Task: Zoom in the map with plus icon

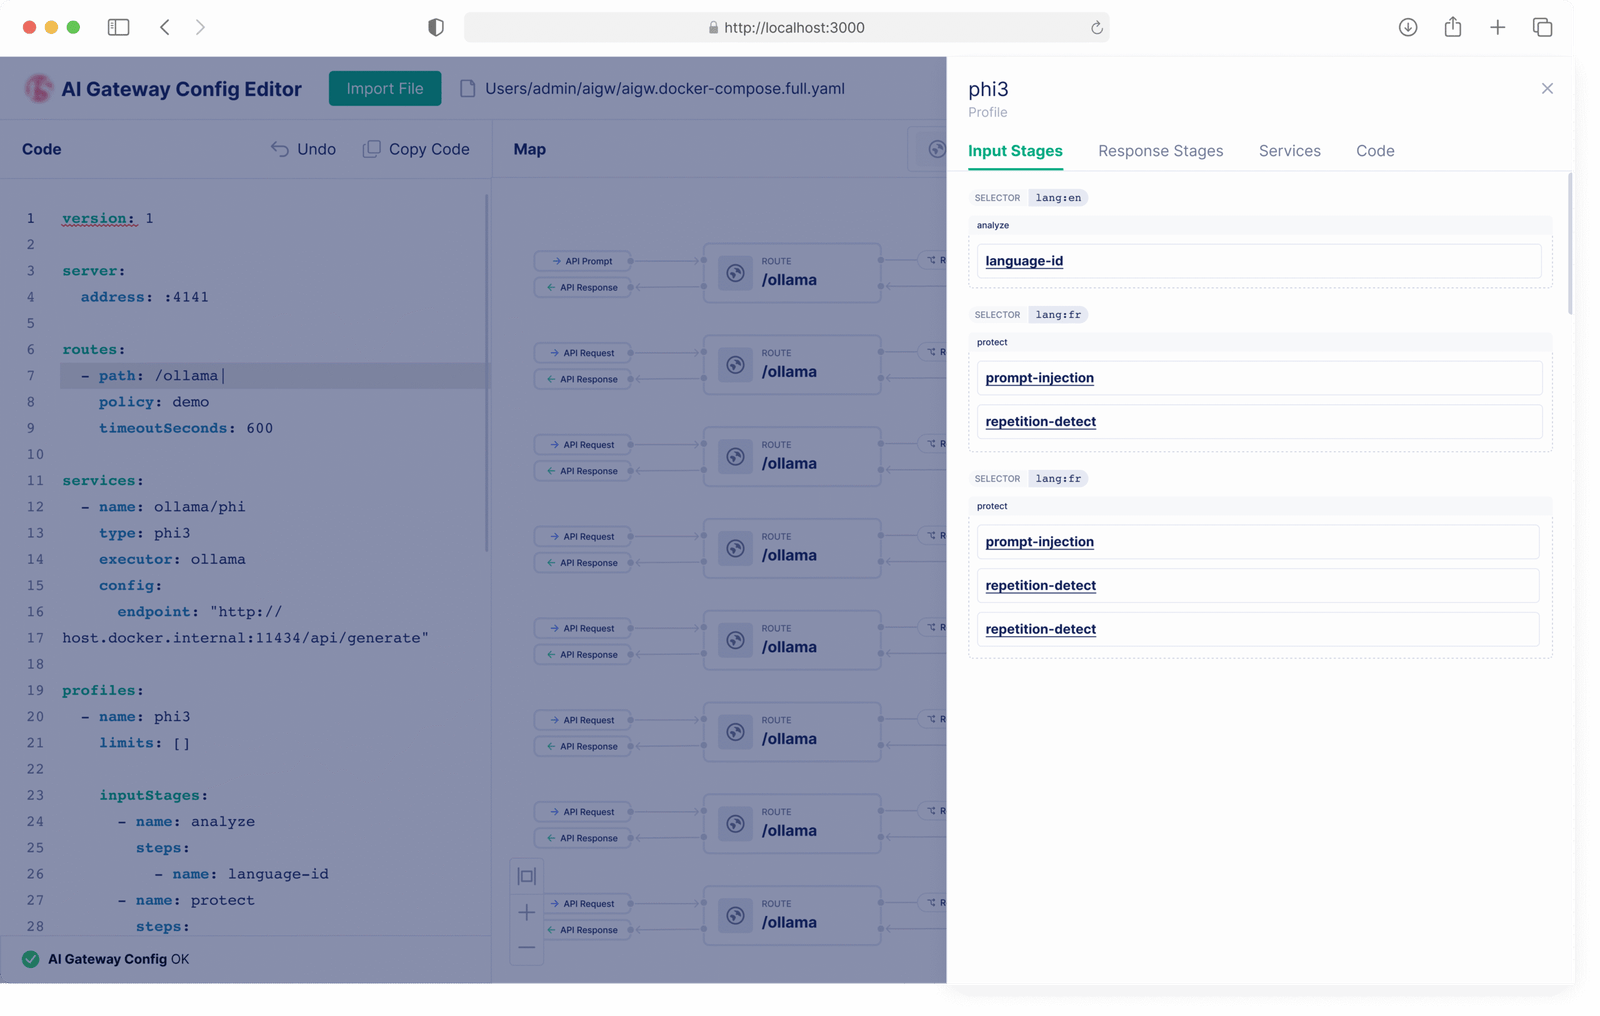Action: pos(527,912)
